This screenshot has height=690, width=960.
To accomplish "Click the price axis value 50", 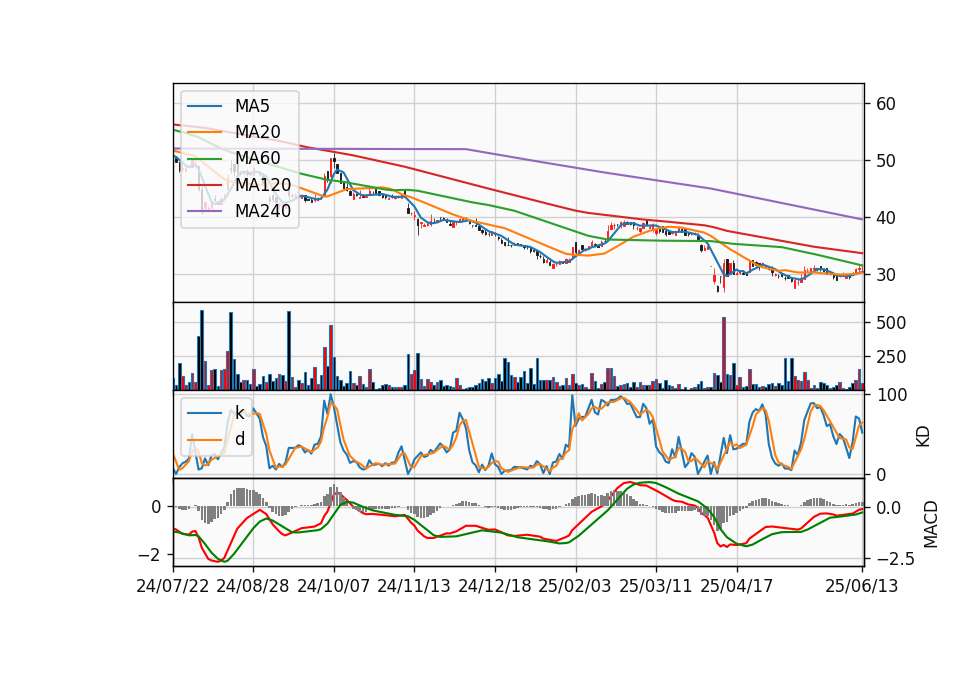I will pos(886,161).
